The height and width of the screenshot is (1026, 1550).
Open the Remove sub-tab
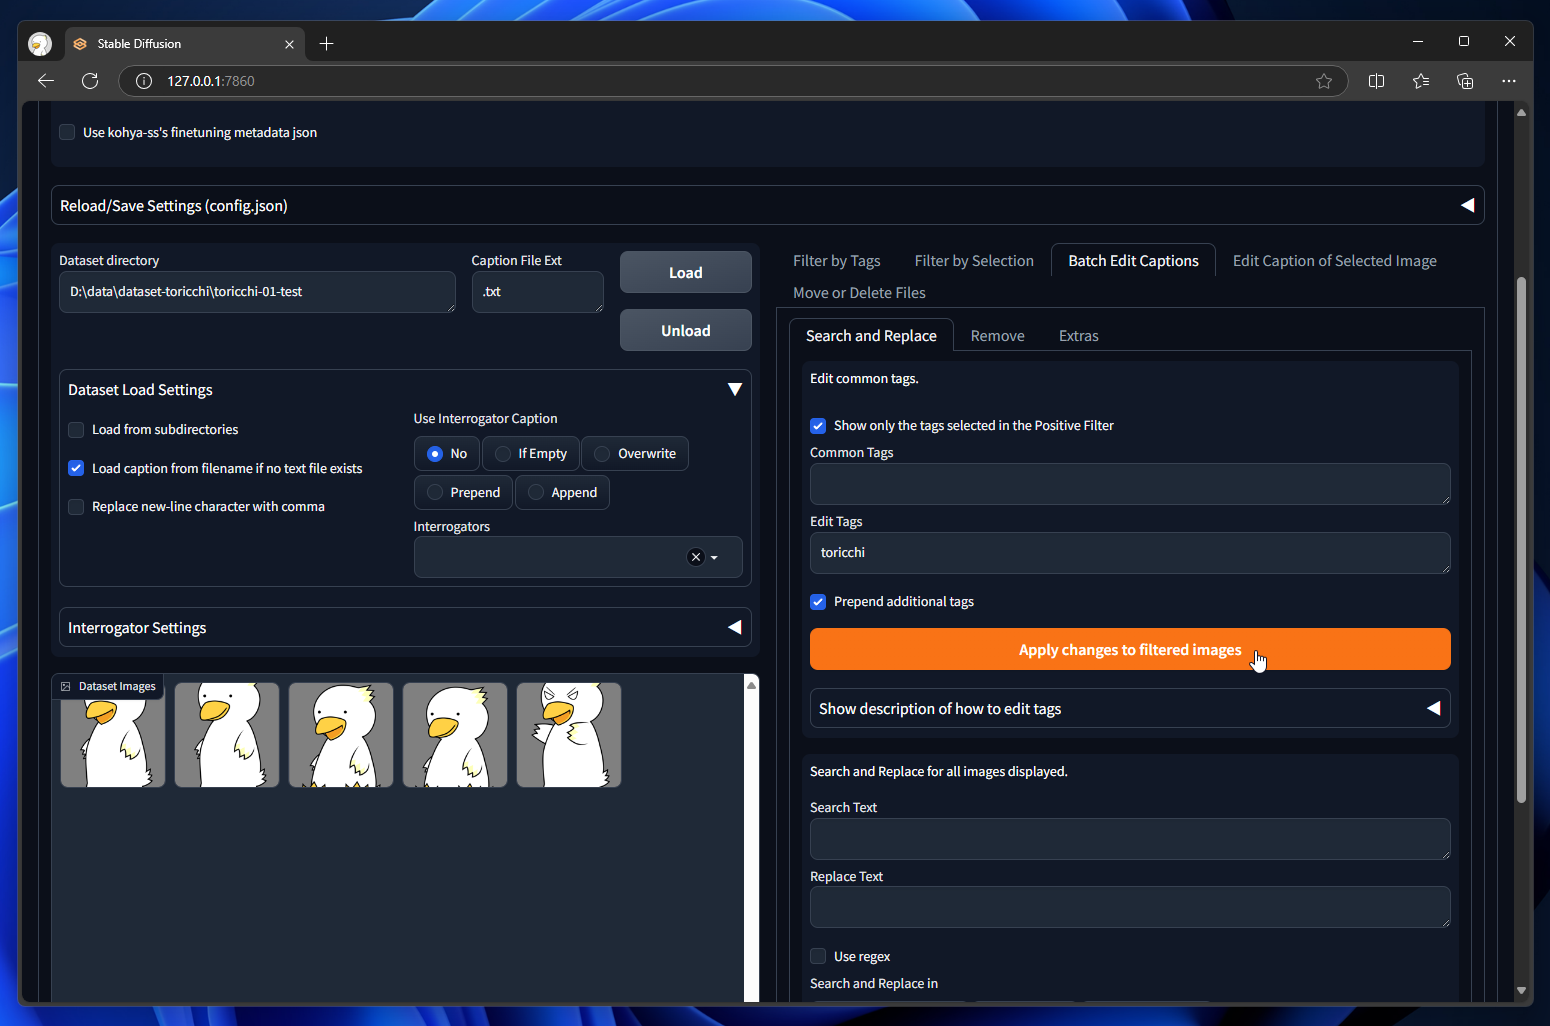pyautogui.click(x=997, y=336)
